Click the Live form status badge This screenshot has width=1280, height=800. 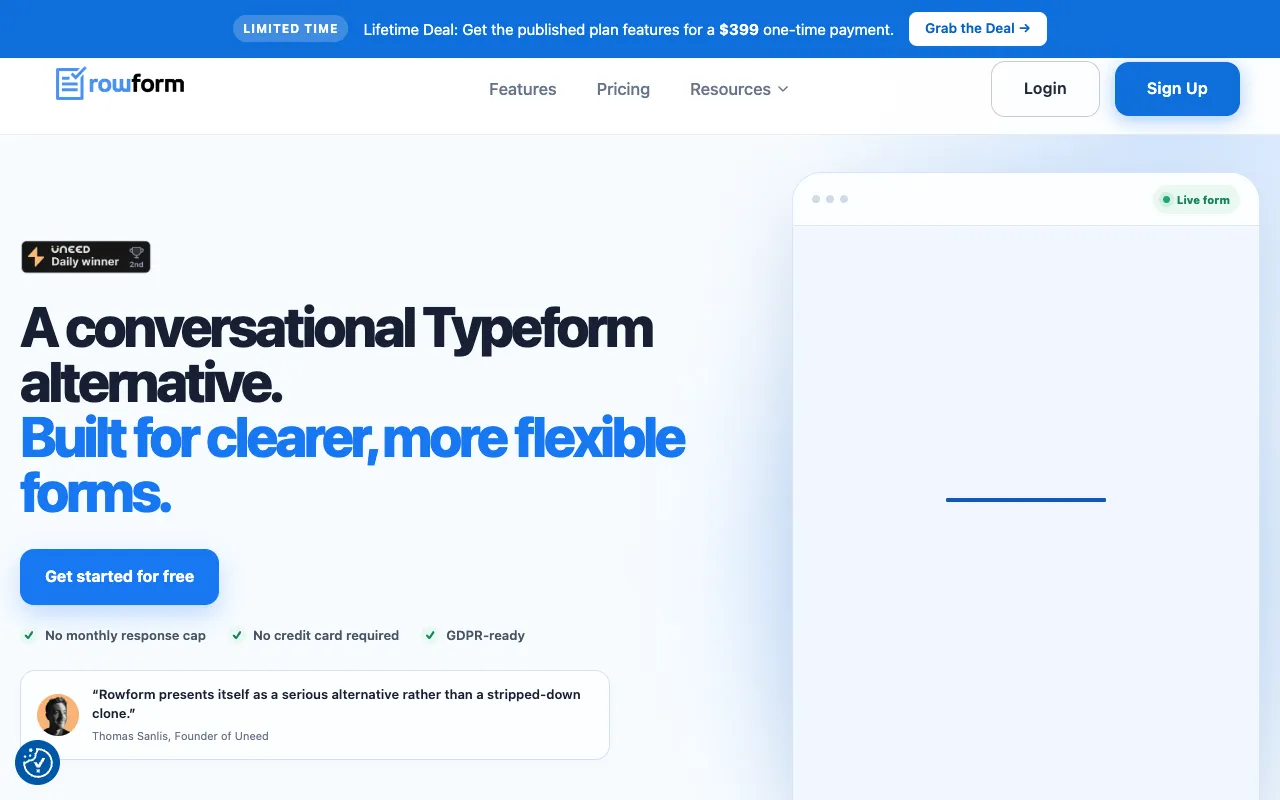[1196, 200]
